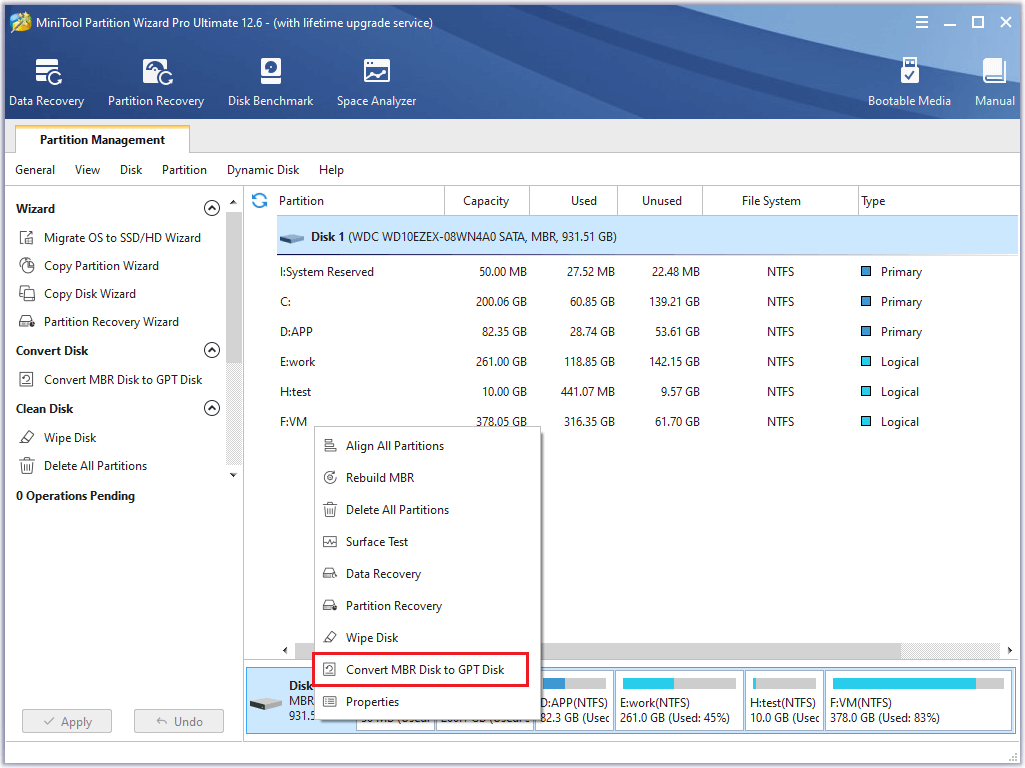Image resolution: width=1025 pixels, height=768 pixels.
Task: Click Copy Disk Wizard link
Action: 90,293
